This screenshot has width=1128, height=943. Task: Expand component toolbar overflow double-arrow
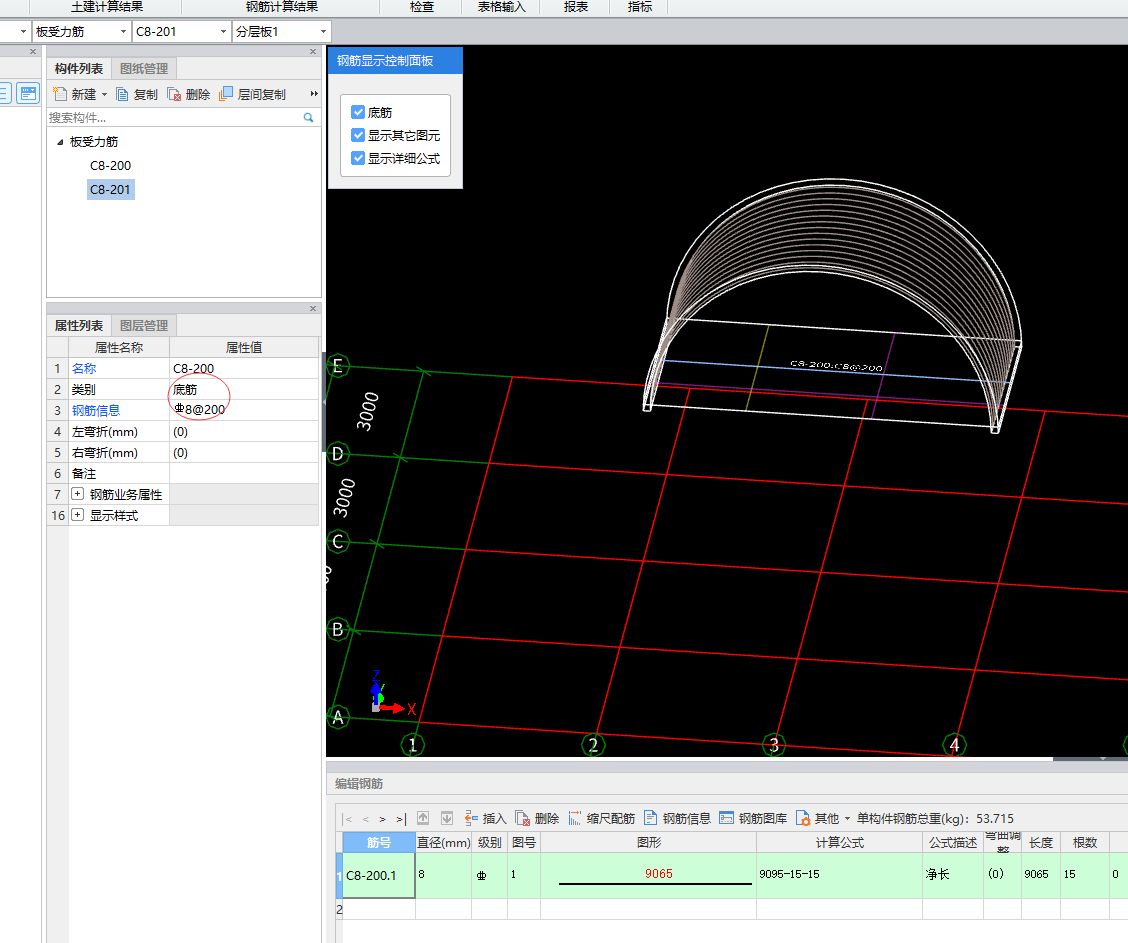(314, 94)
